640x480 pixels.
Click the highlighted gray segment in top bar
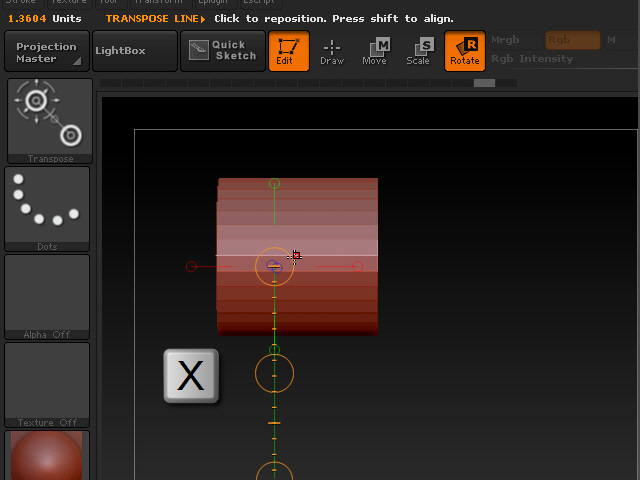(484, 83)
